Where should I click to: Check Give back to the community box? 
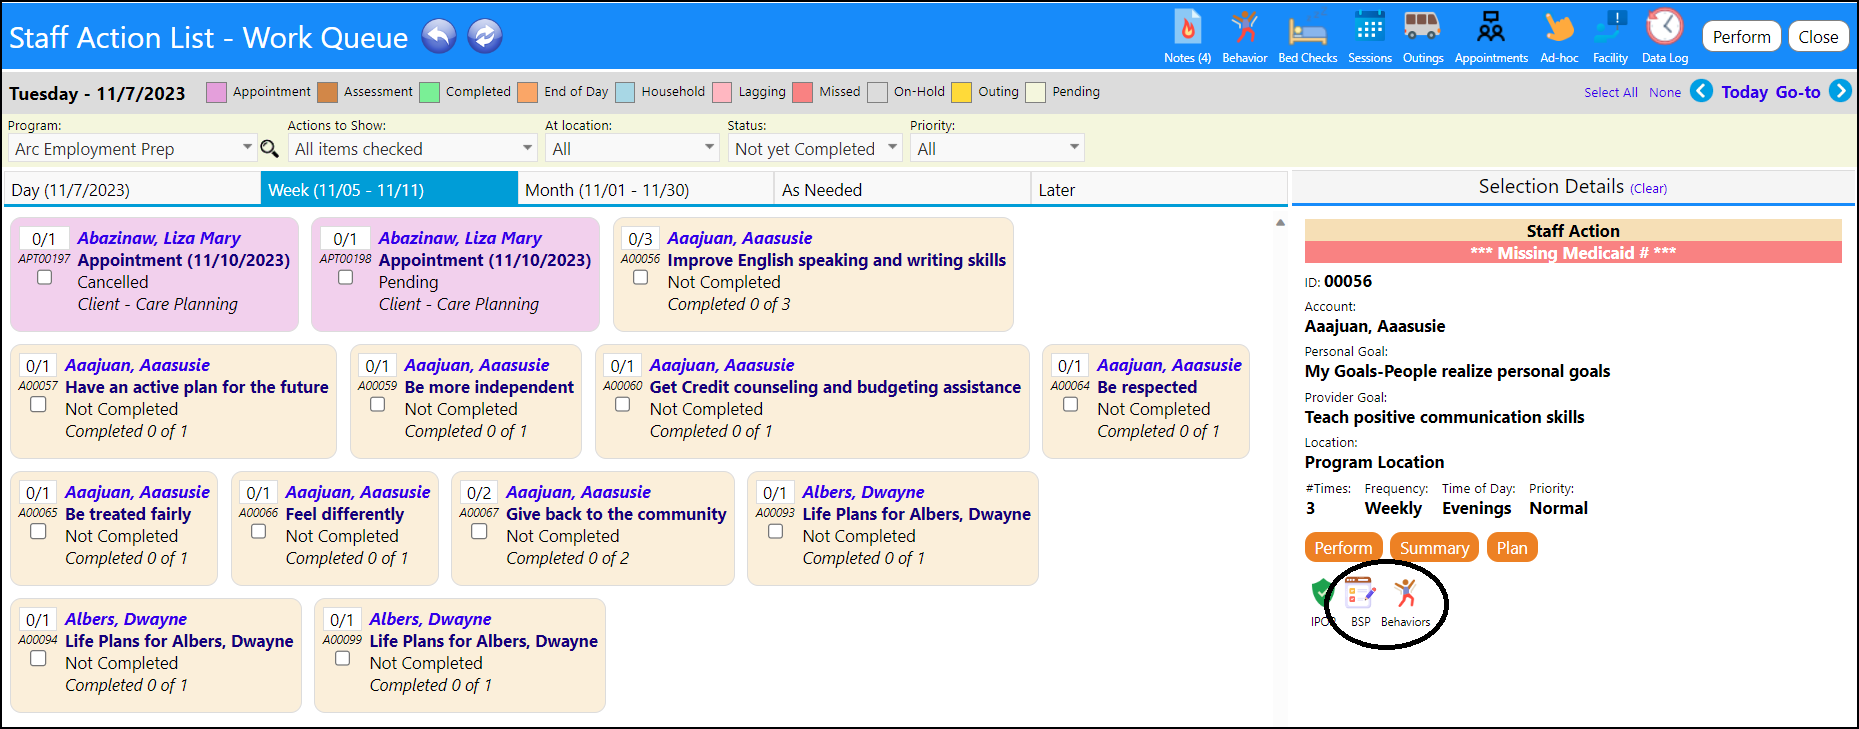coord(479,531)
